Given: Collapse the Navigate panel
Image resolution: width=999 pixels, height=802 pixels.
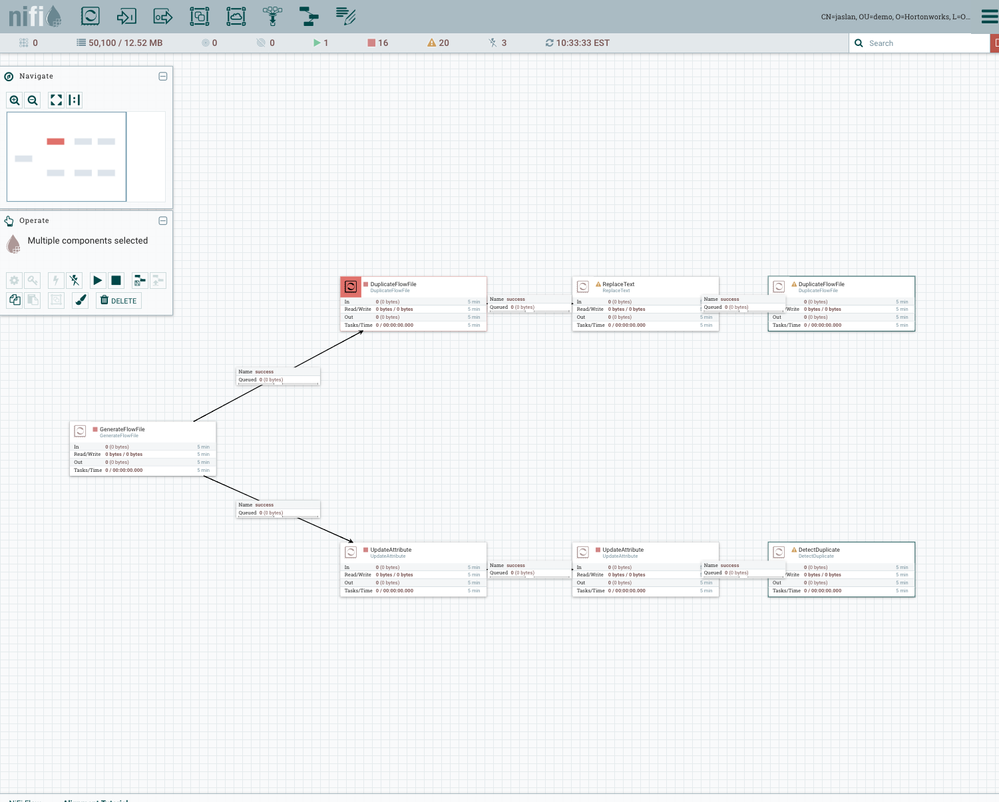Looking at the screenshot, I should coord(163,76).
